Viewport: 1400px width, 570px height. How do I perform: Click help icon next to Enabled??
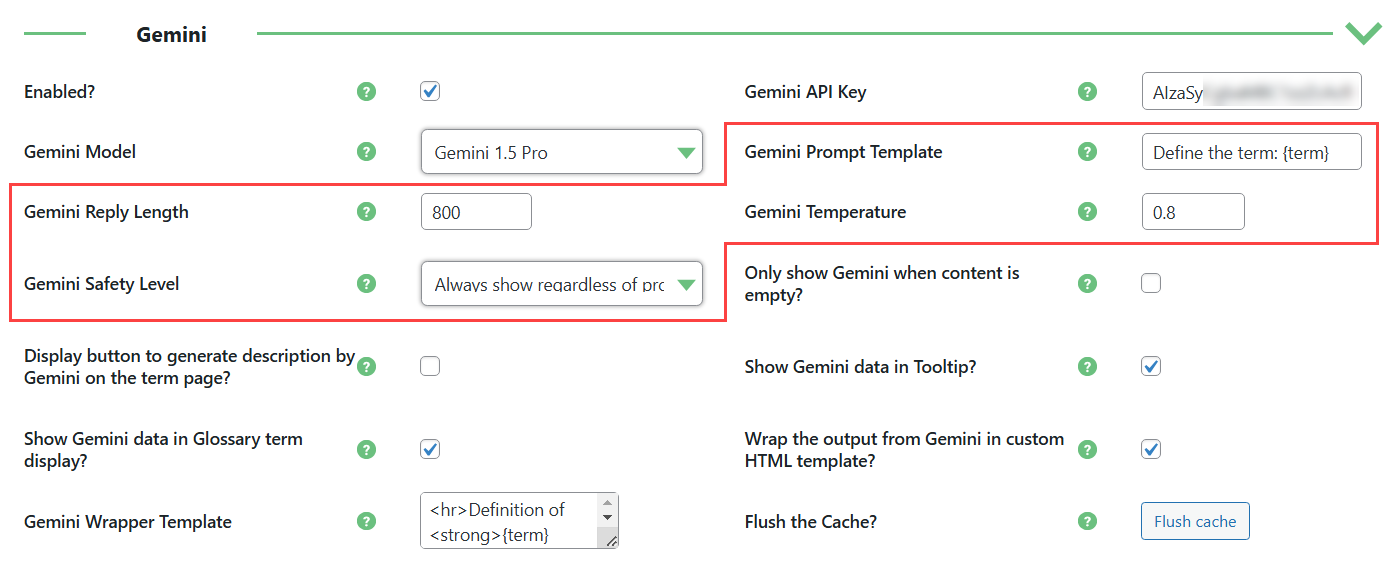tap(367, 92)
